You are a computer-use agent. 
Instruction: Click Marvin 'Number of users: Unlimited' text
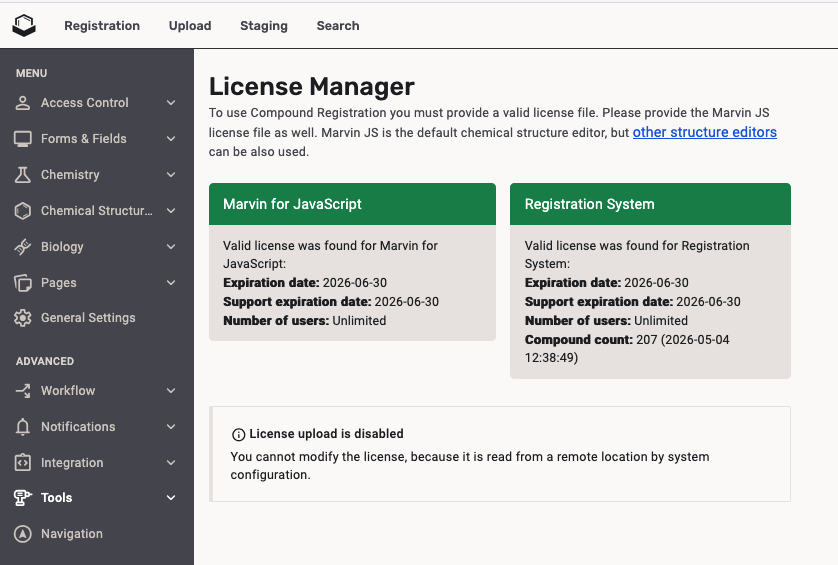[x=305, y=321]
